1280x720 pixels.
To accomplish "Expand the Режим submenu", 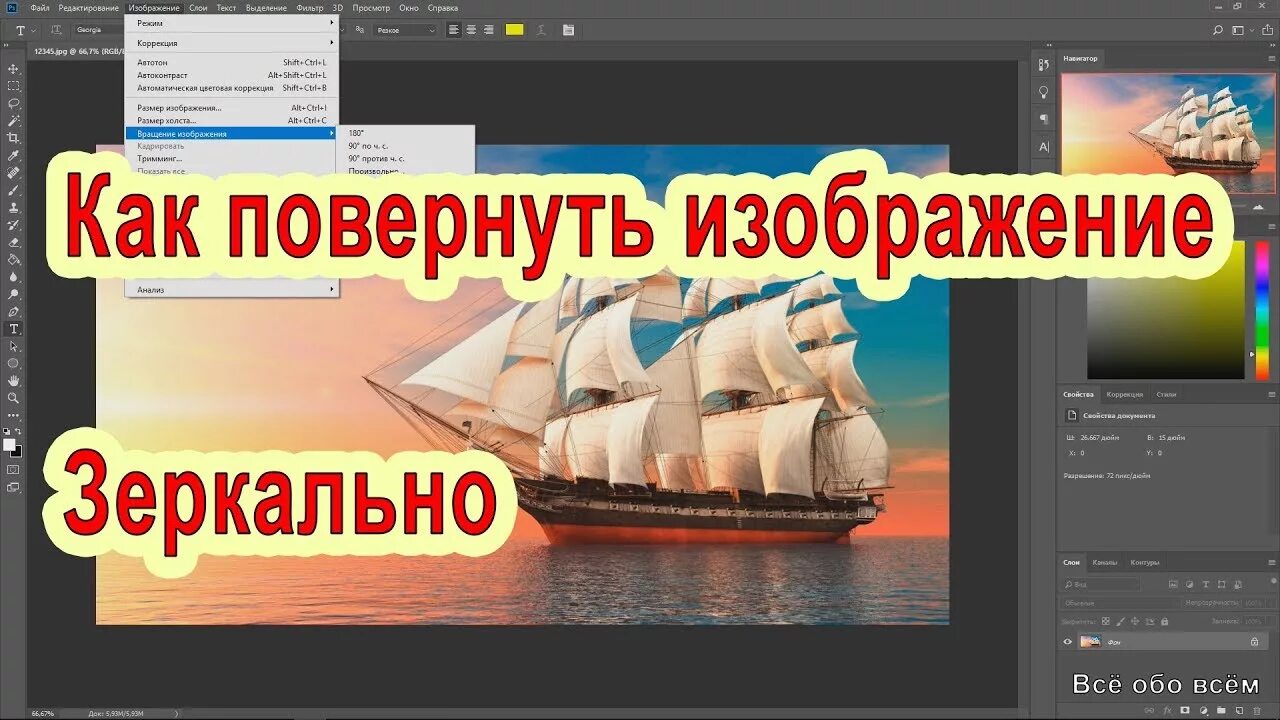I will [x=232, y=23].
